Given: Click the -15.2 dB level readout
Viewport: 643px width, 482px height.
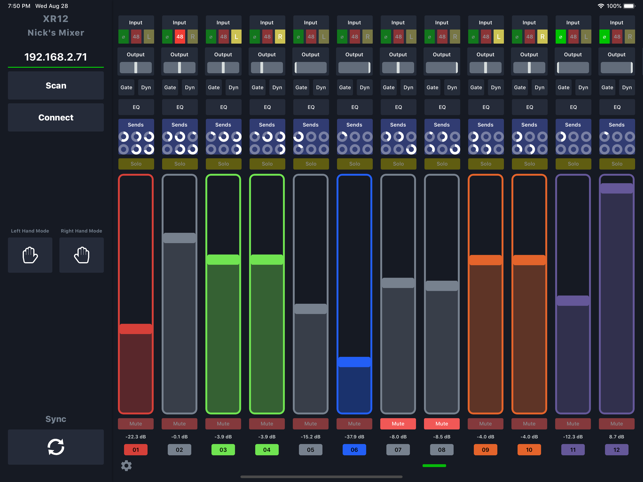Looking at the screenshot, I should pyautogui.click(x=311, y=437).
